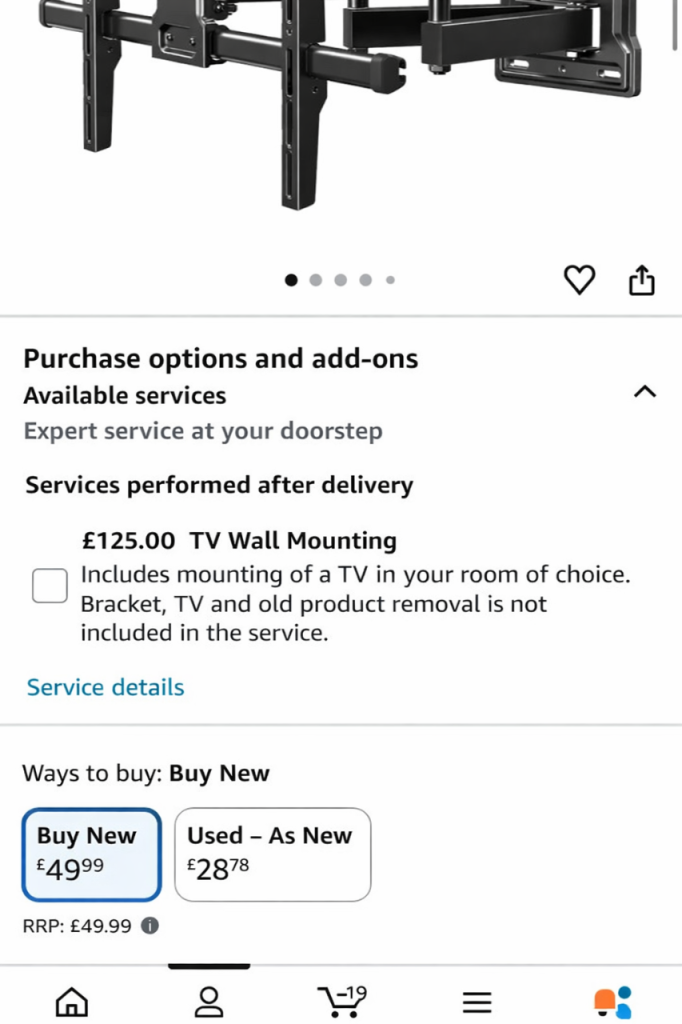Jump to last small image dot
The image size is (682, 1024).
point(390,280)
